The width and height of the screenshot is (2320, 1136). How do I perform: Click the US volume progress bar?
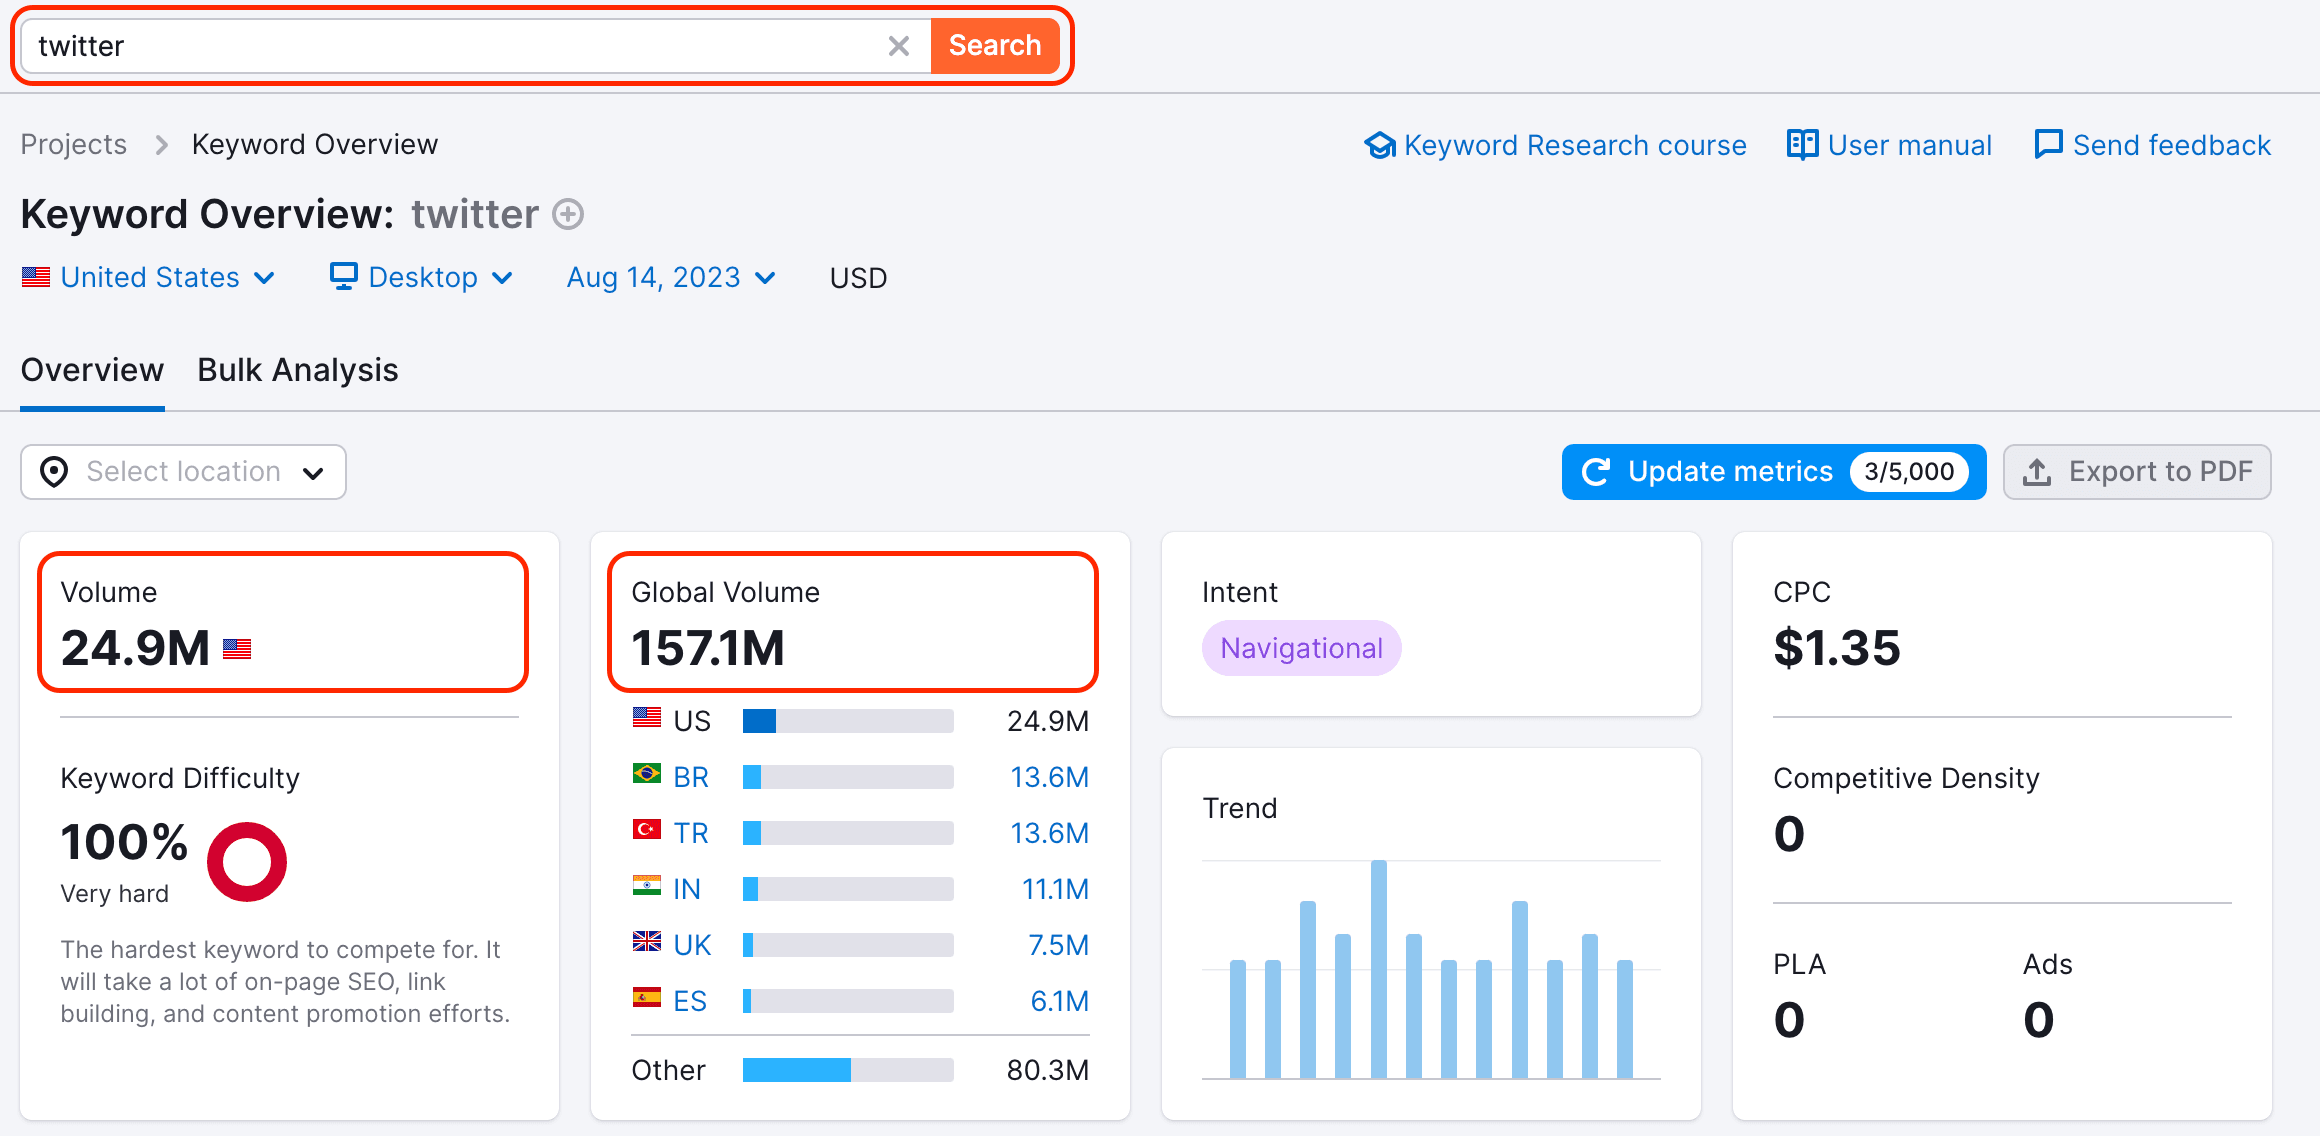[848, 721]
